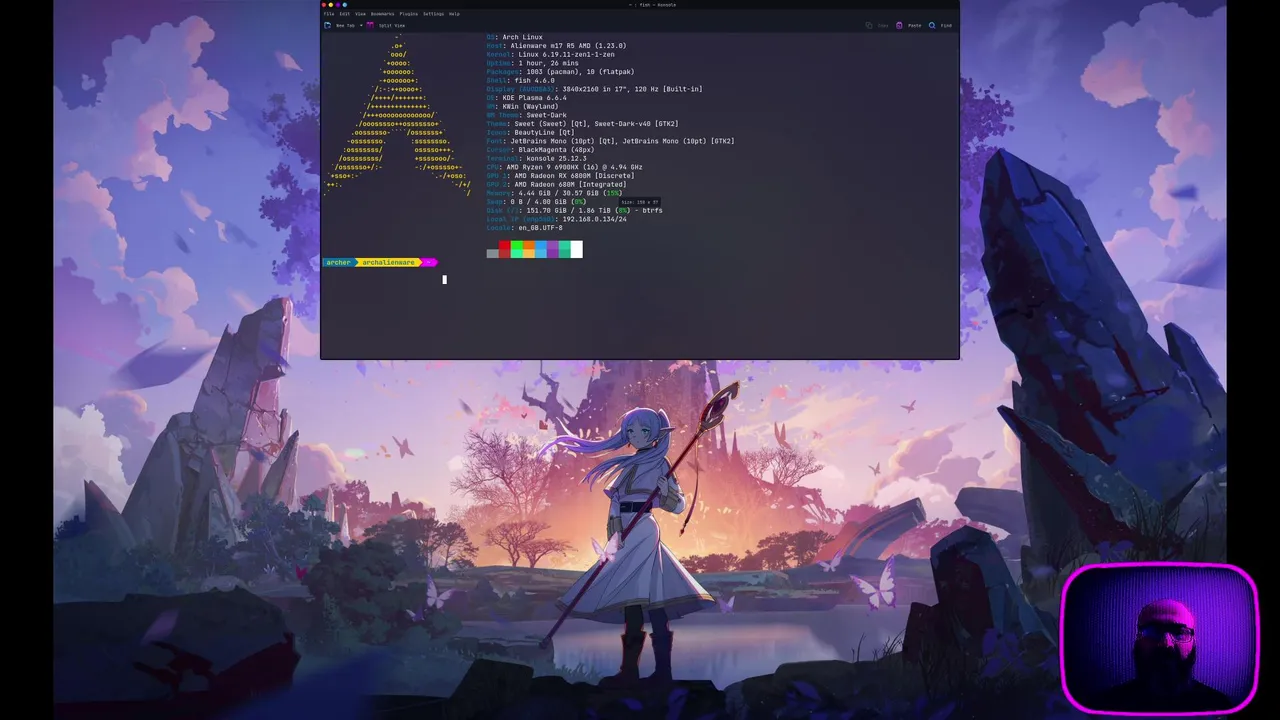
Task: Open the Edit menu
Action: (x=345, y=14)
